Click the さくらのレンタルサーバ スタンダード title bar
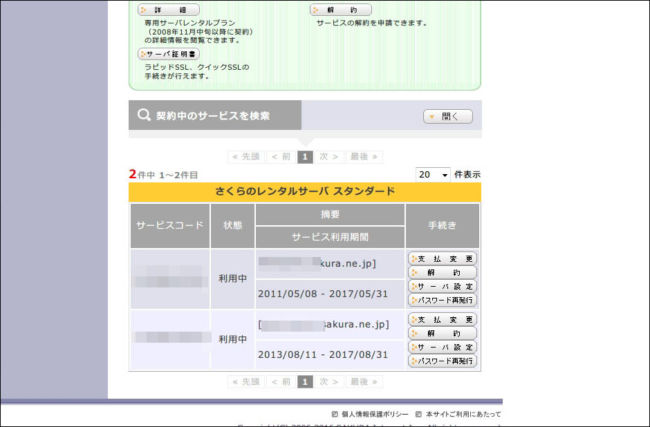 (305, 192)
